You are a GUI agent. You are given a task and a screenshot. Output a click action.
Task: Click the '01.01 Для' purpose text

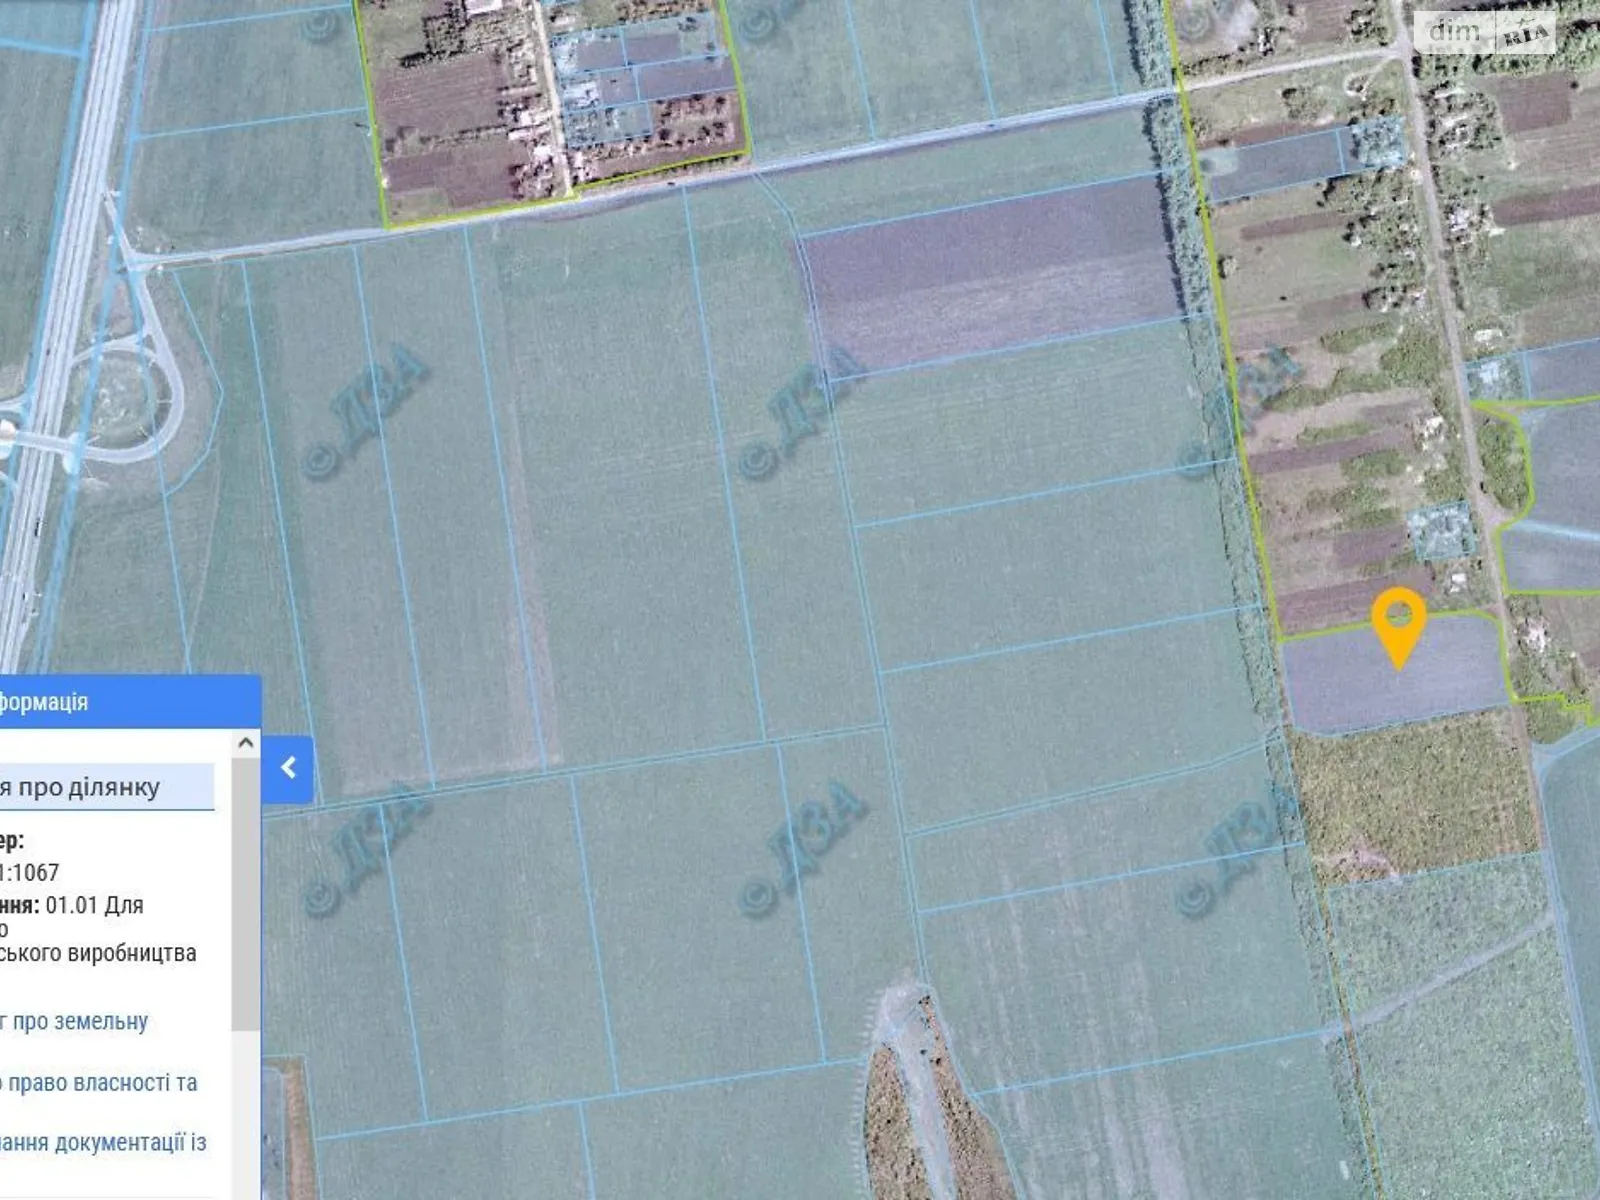coord(94,905)
